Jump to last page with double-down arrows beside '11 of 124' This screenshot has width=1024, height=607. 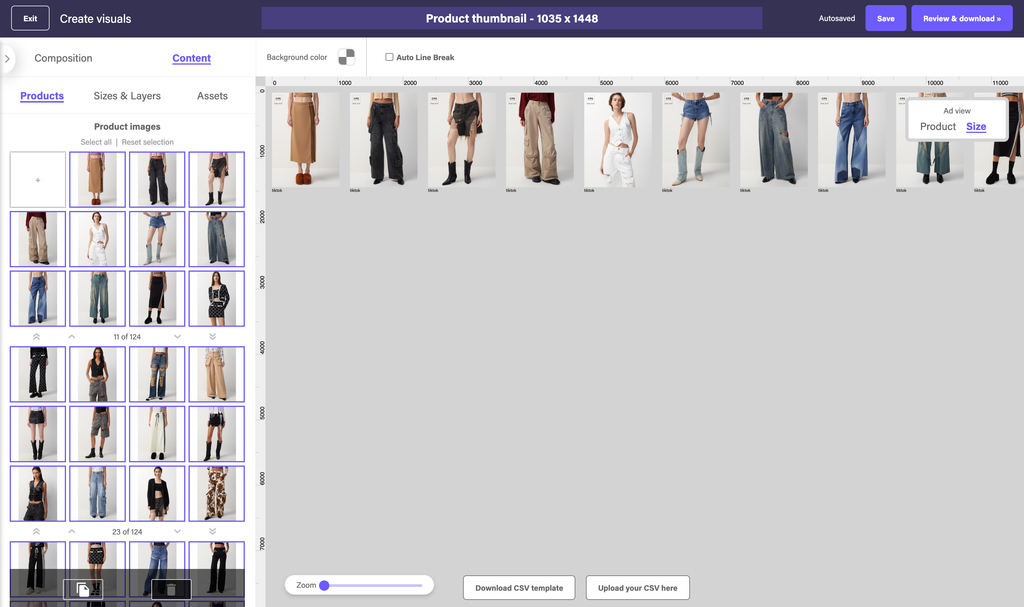[x=213, y=337]
